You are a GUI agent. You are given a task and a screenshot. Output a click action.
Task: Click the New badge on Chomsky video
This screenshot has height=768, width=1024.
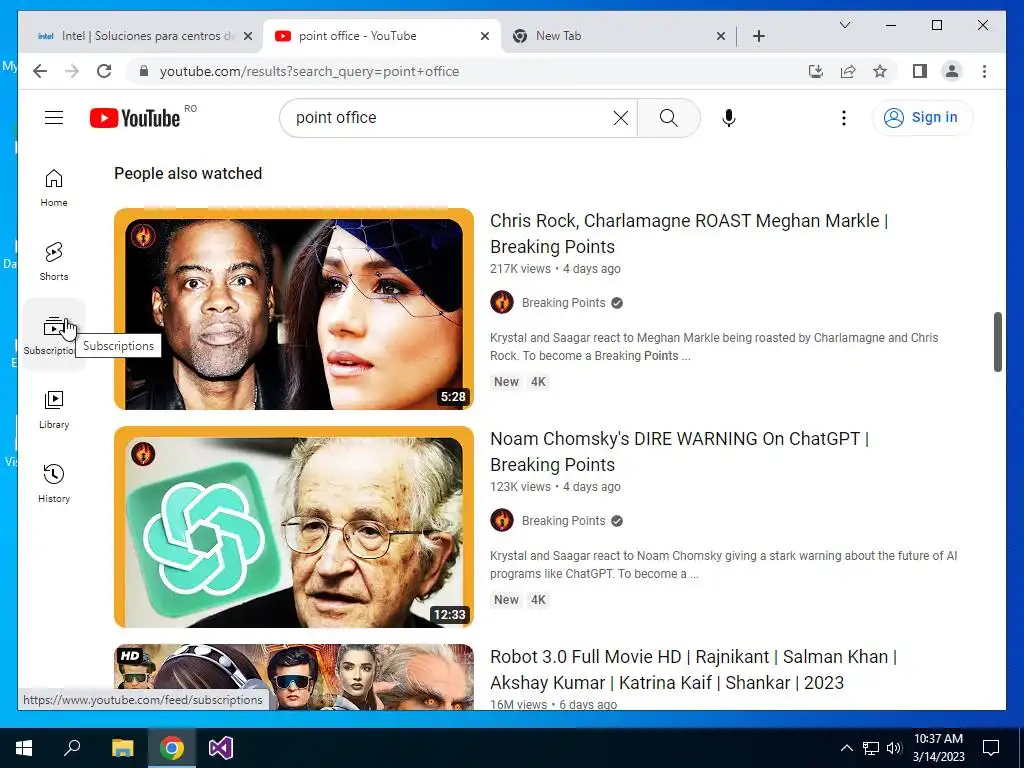coord(506,600)
